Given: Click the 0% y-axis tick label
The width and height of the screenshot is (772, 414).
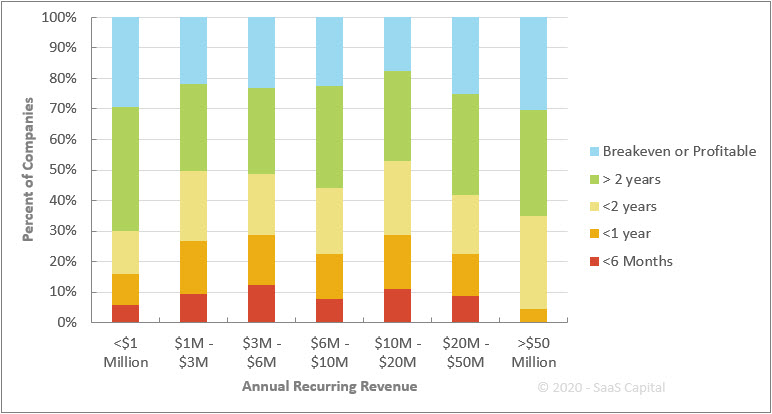Looking at the screenshot, I should pos(67,322).
